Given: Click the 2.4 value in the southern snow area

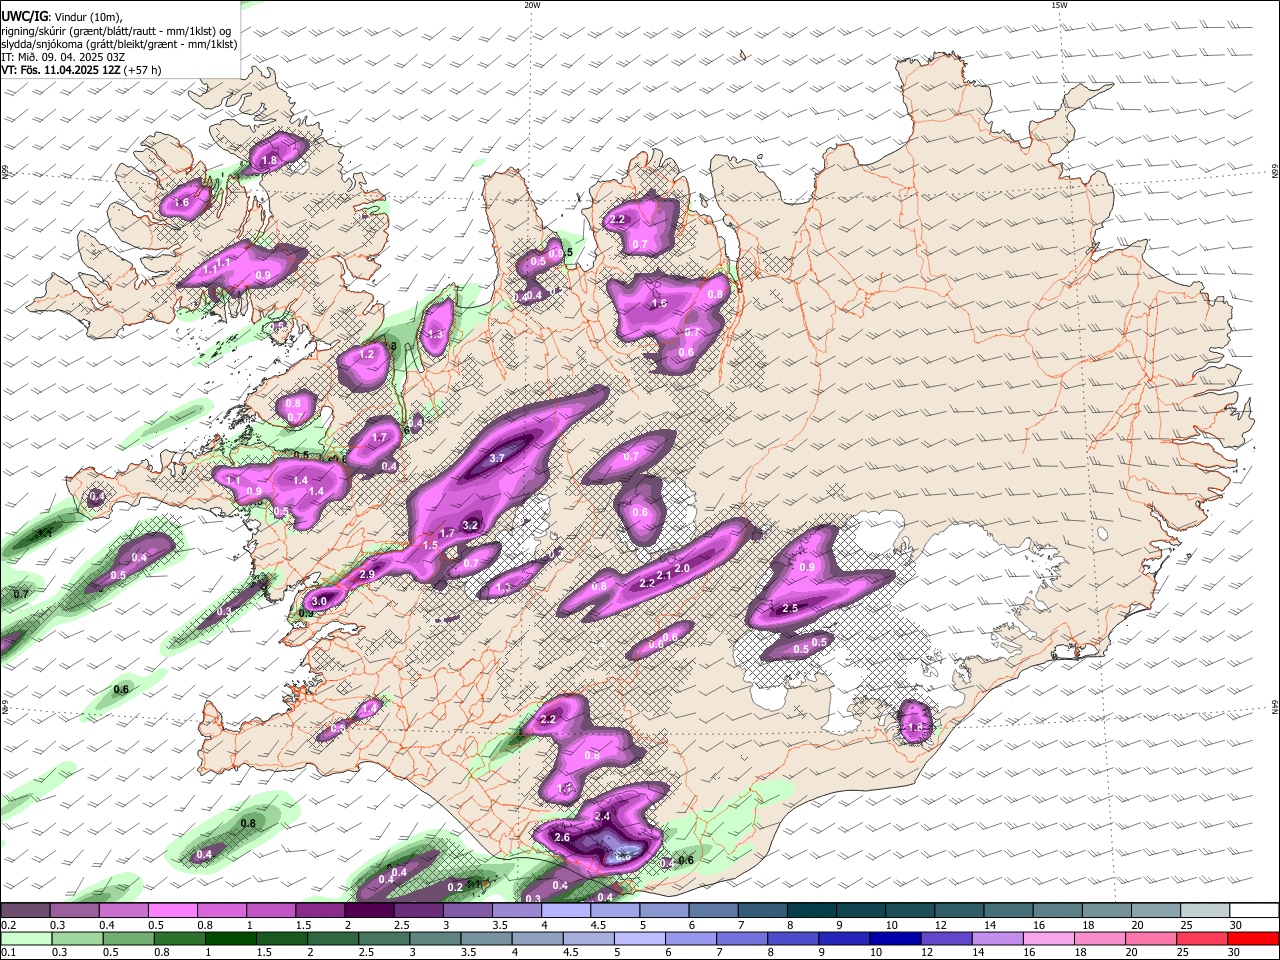Looking at the screenshot, I should (602, 816).
